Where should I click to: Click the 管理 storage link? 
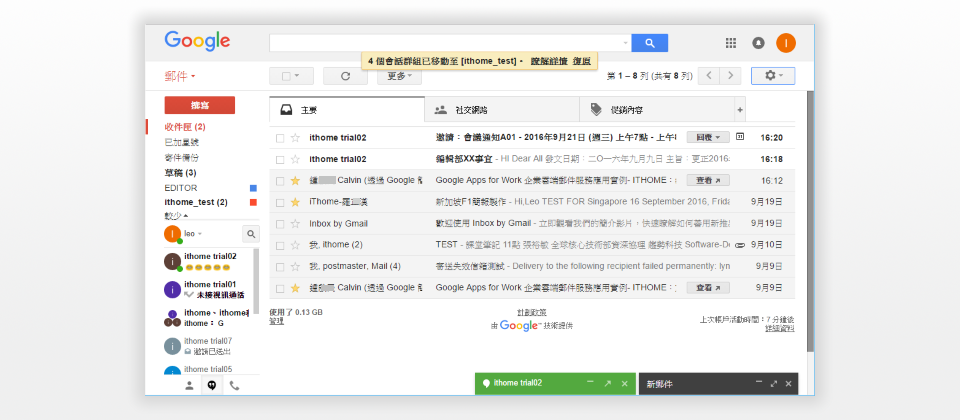tap(276, 321)
